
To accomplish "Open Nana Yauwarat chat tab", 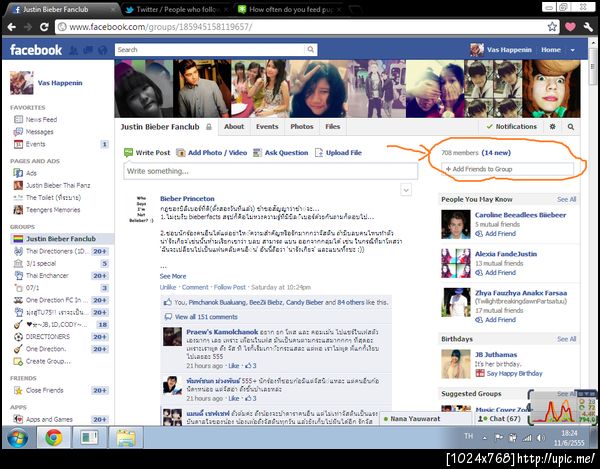I will tap(426, 419).
